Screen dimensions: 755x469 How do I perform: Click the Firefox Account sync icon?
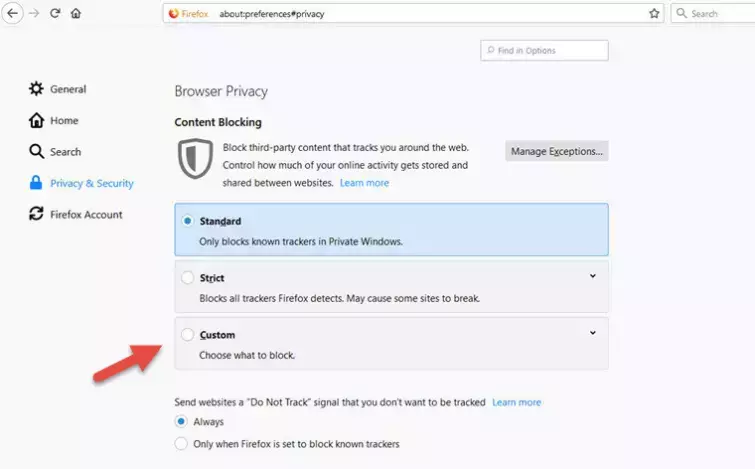coord(37,214)
